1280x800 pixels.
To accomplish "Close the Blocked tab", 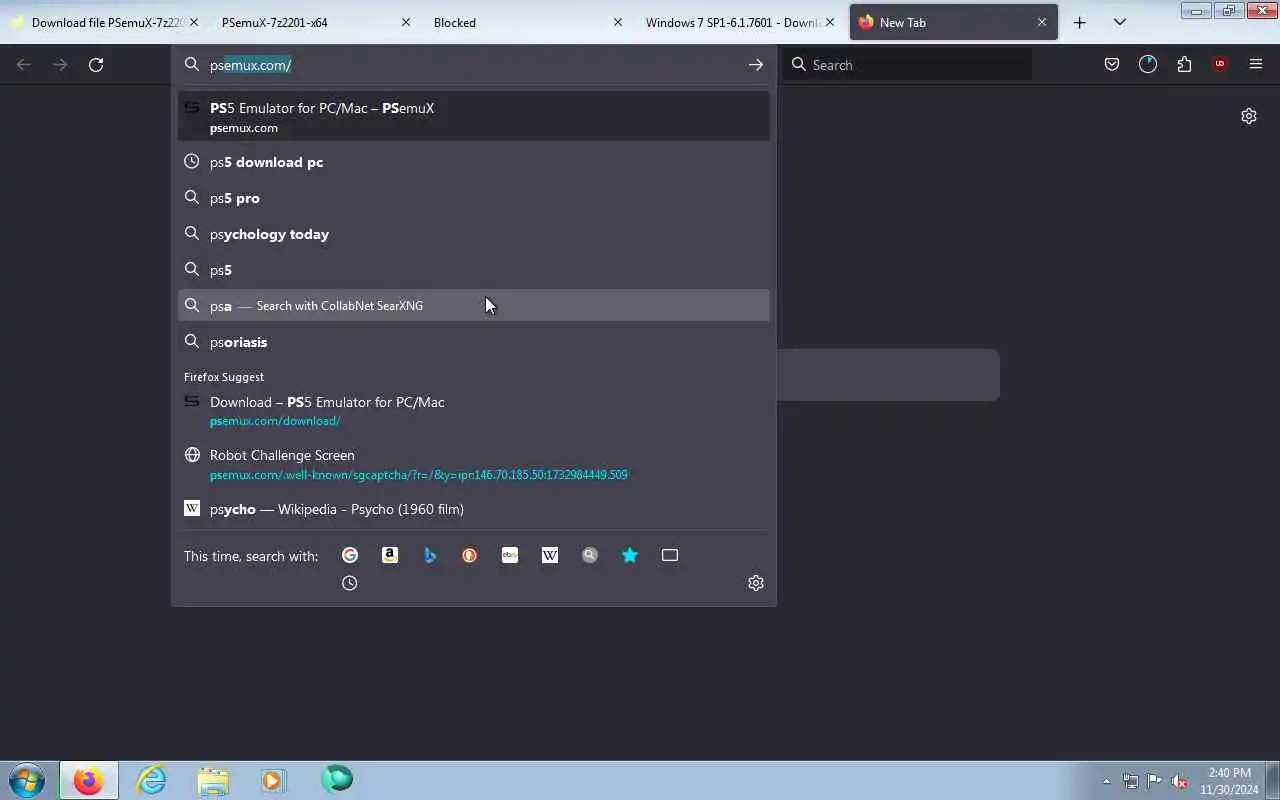I will [x=618, y=22].
